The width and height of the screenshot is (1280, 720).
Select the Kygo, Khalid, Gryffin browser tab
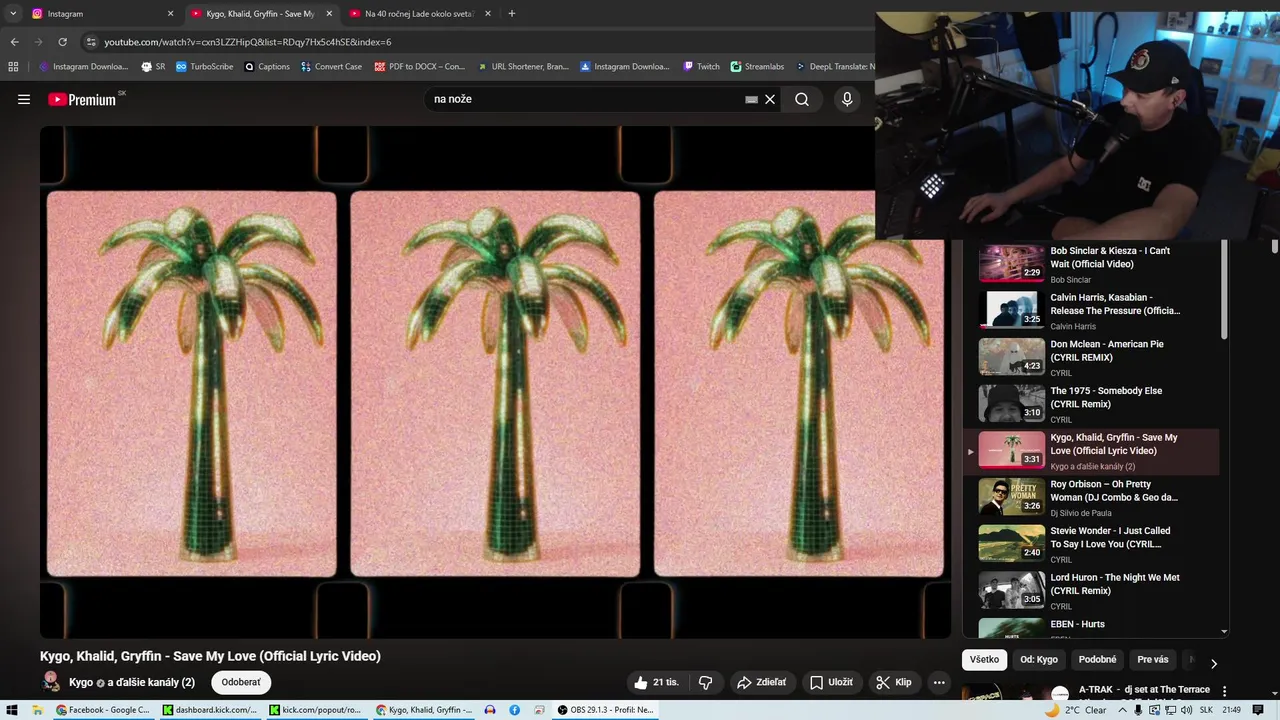coord(260,14)
